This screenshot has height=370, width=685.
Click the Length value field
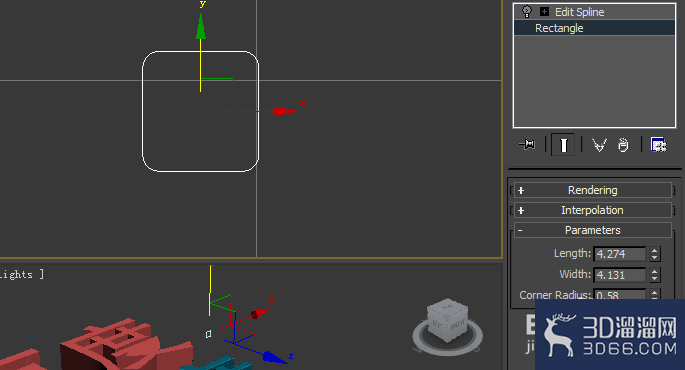(x=619, y=254)
